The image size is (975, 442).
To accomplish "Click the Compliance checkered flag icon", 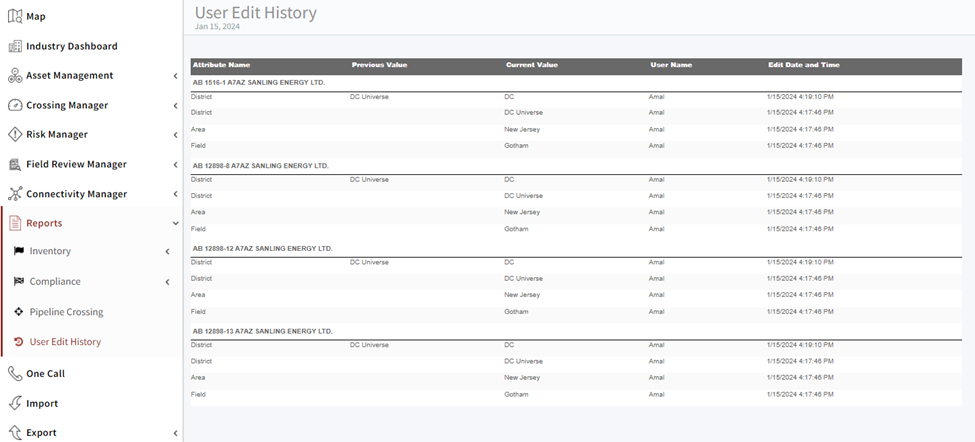I will [x=19, y=282].
